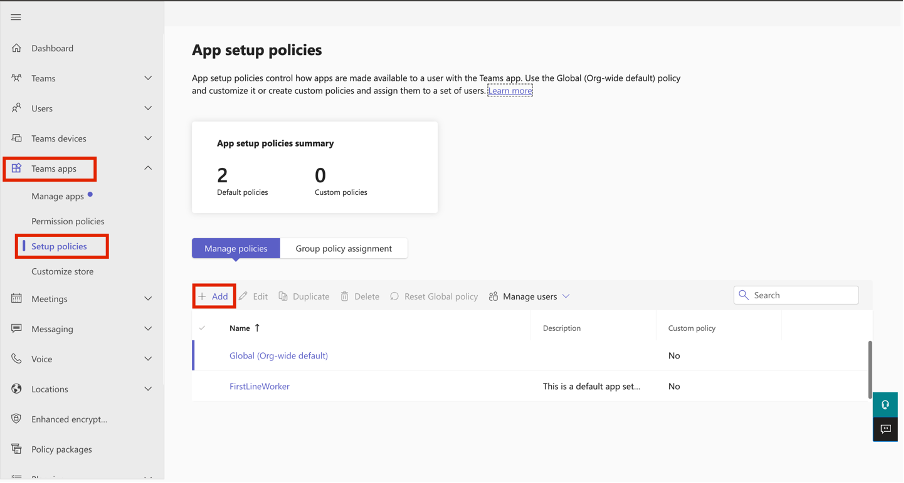Click the Edit pencil icon

(243, 296)
